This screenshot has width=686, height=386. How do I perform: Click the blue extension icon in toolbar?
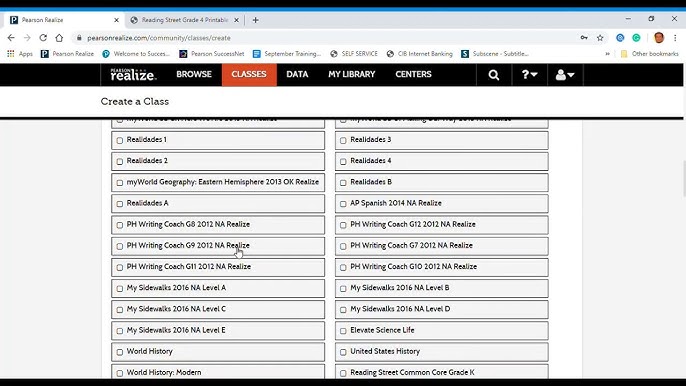[620, 38]
